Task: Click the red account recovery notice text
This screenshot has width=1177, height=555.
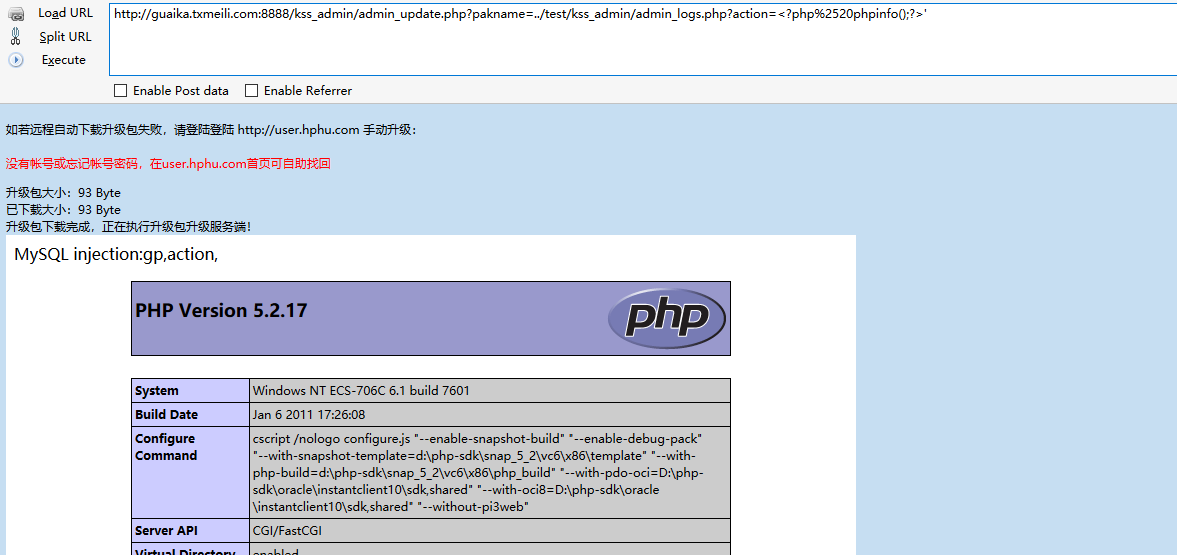Action: tap(168, 163)
